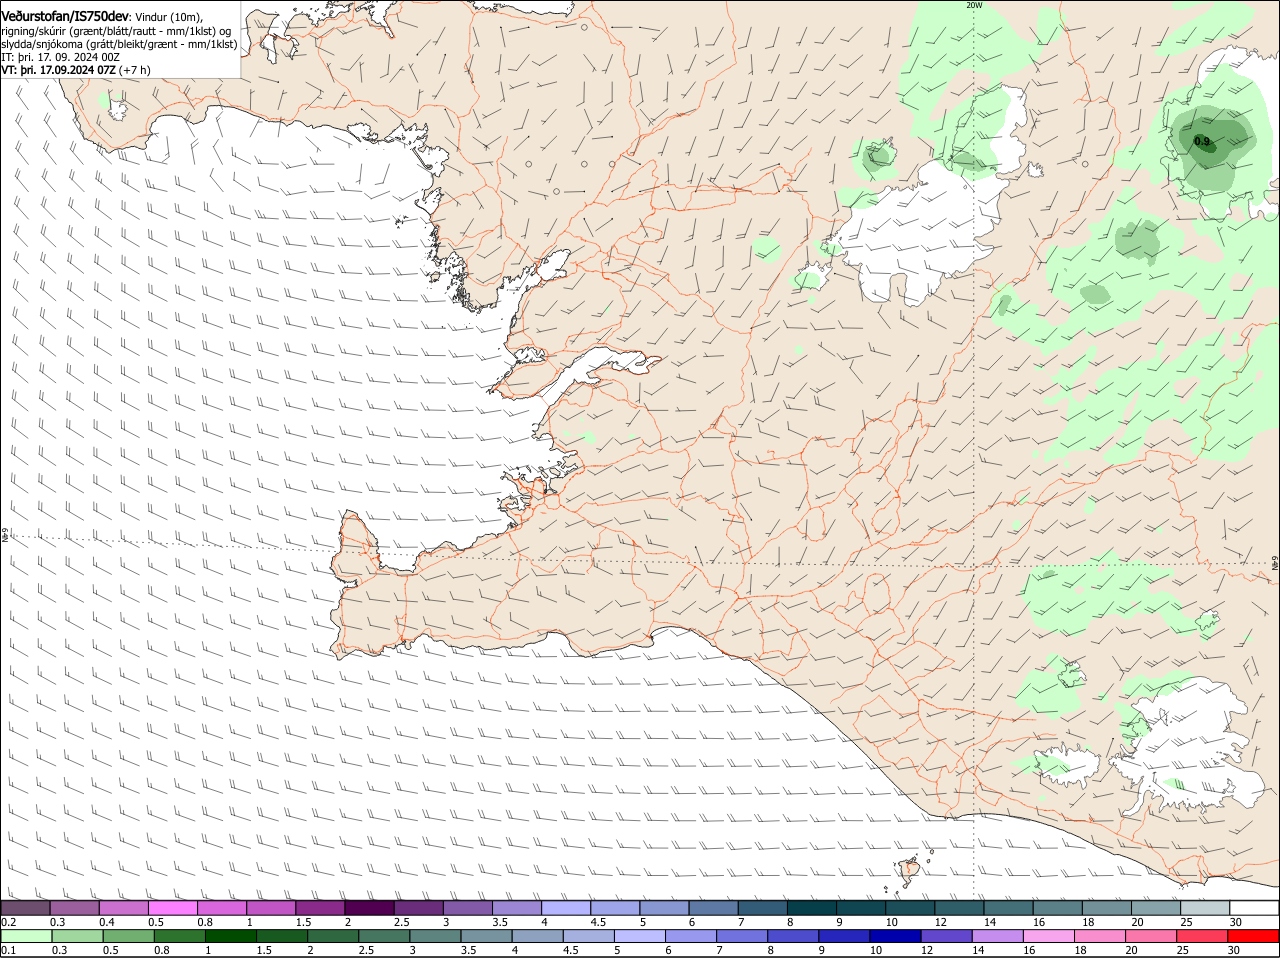Click the VT: þri. 17.09.2024 07Z valid time
Screen dimensions: 1280x958
point(58,70)
